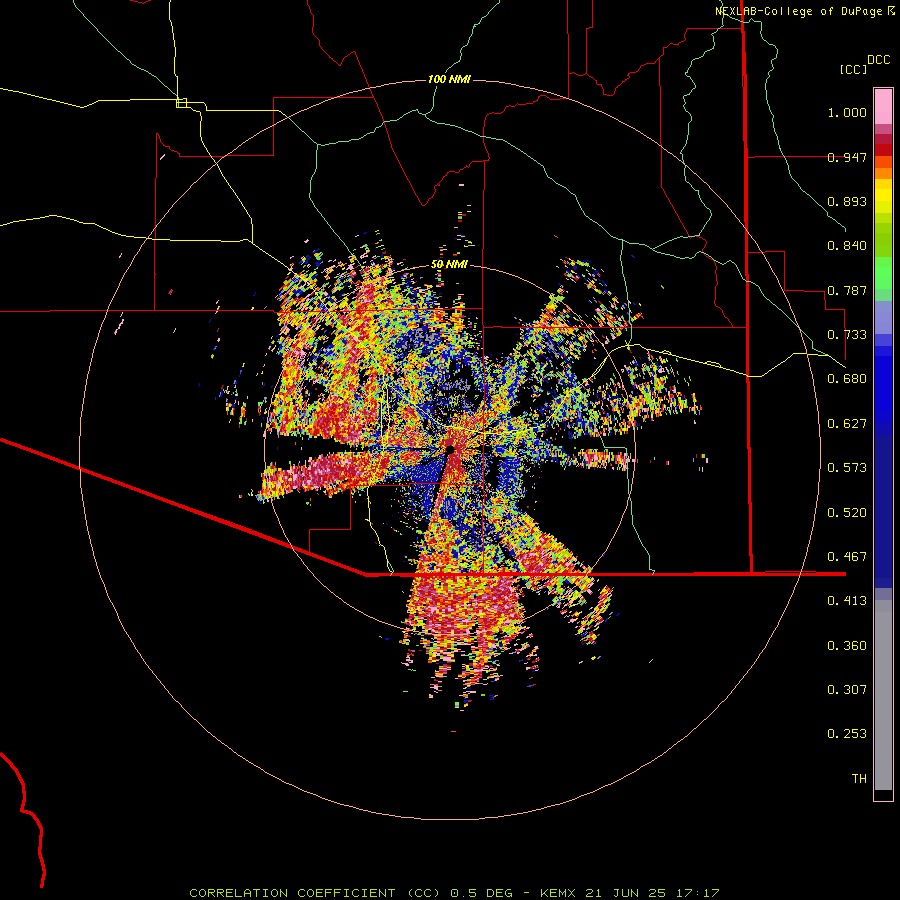Click the 0.947 scale value
Viewport: 900px width, 900px height.
[x=847, y=157]
